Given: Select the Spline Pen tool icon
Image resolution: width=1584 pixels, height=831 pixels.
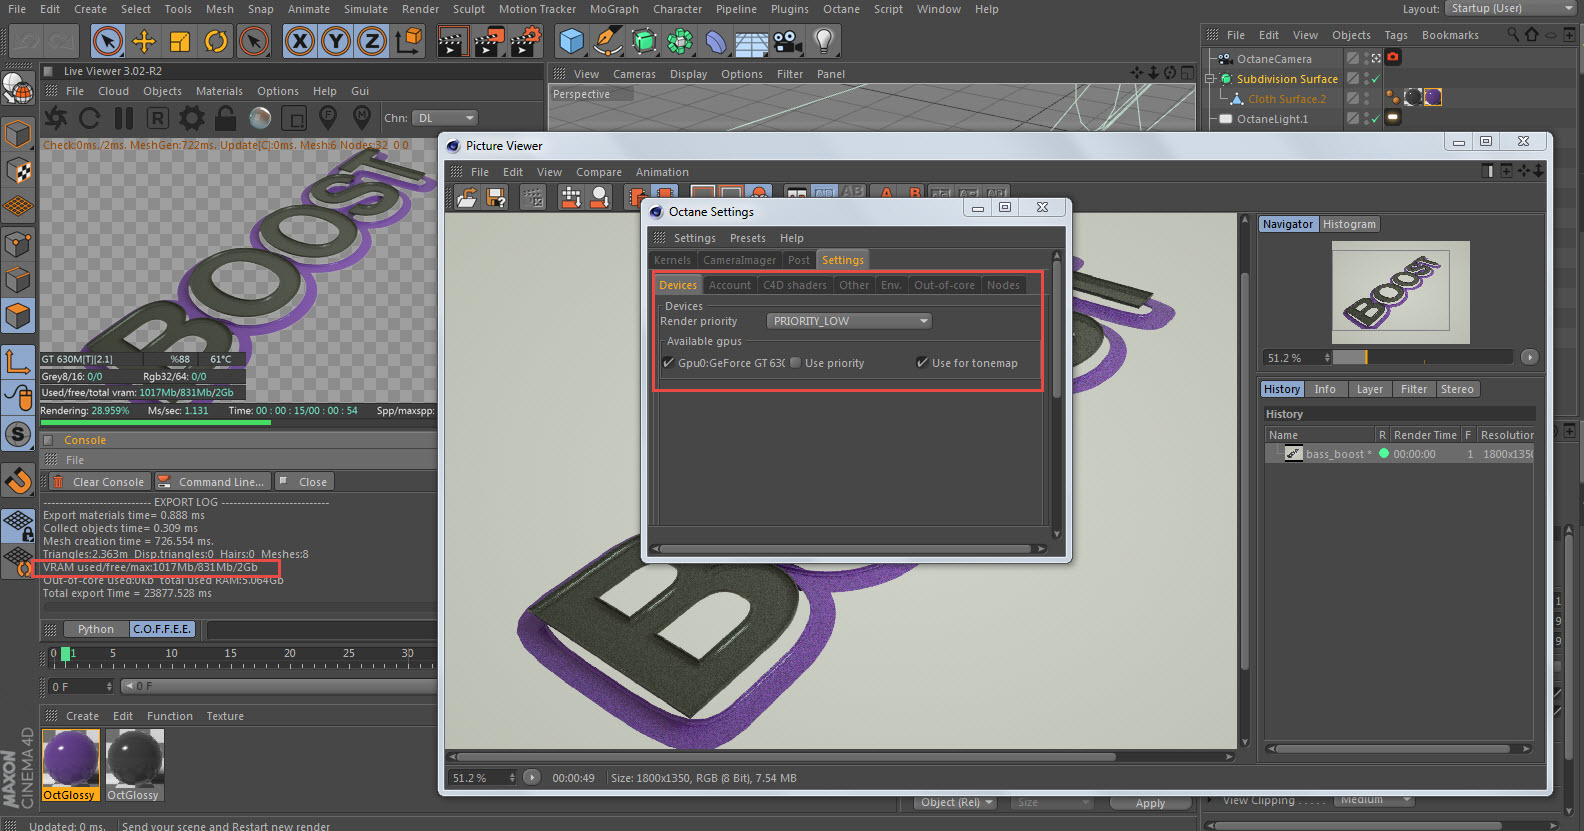Looking at the screenshot, I should click(608, 41).
